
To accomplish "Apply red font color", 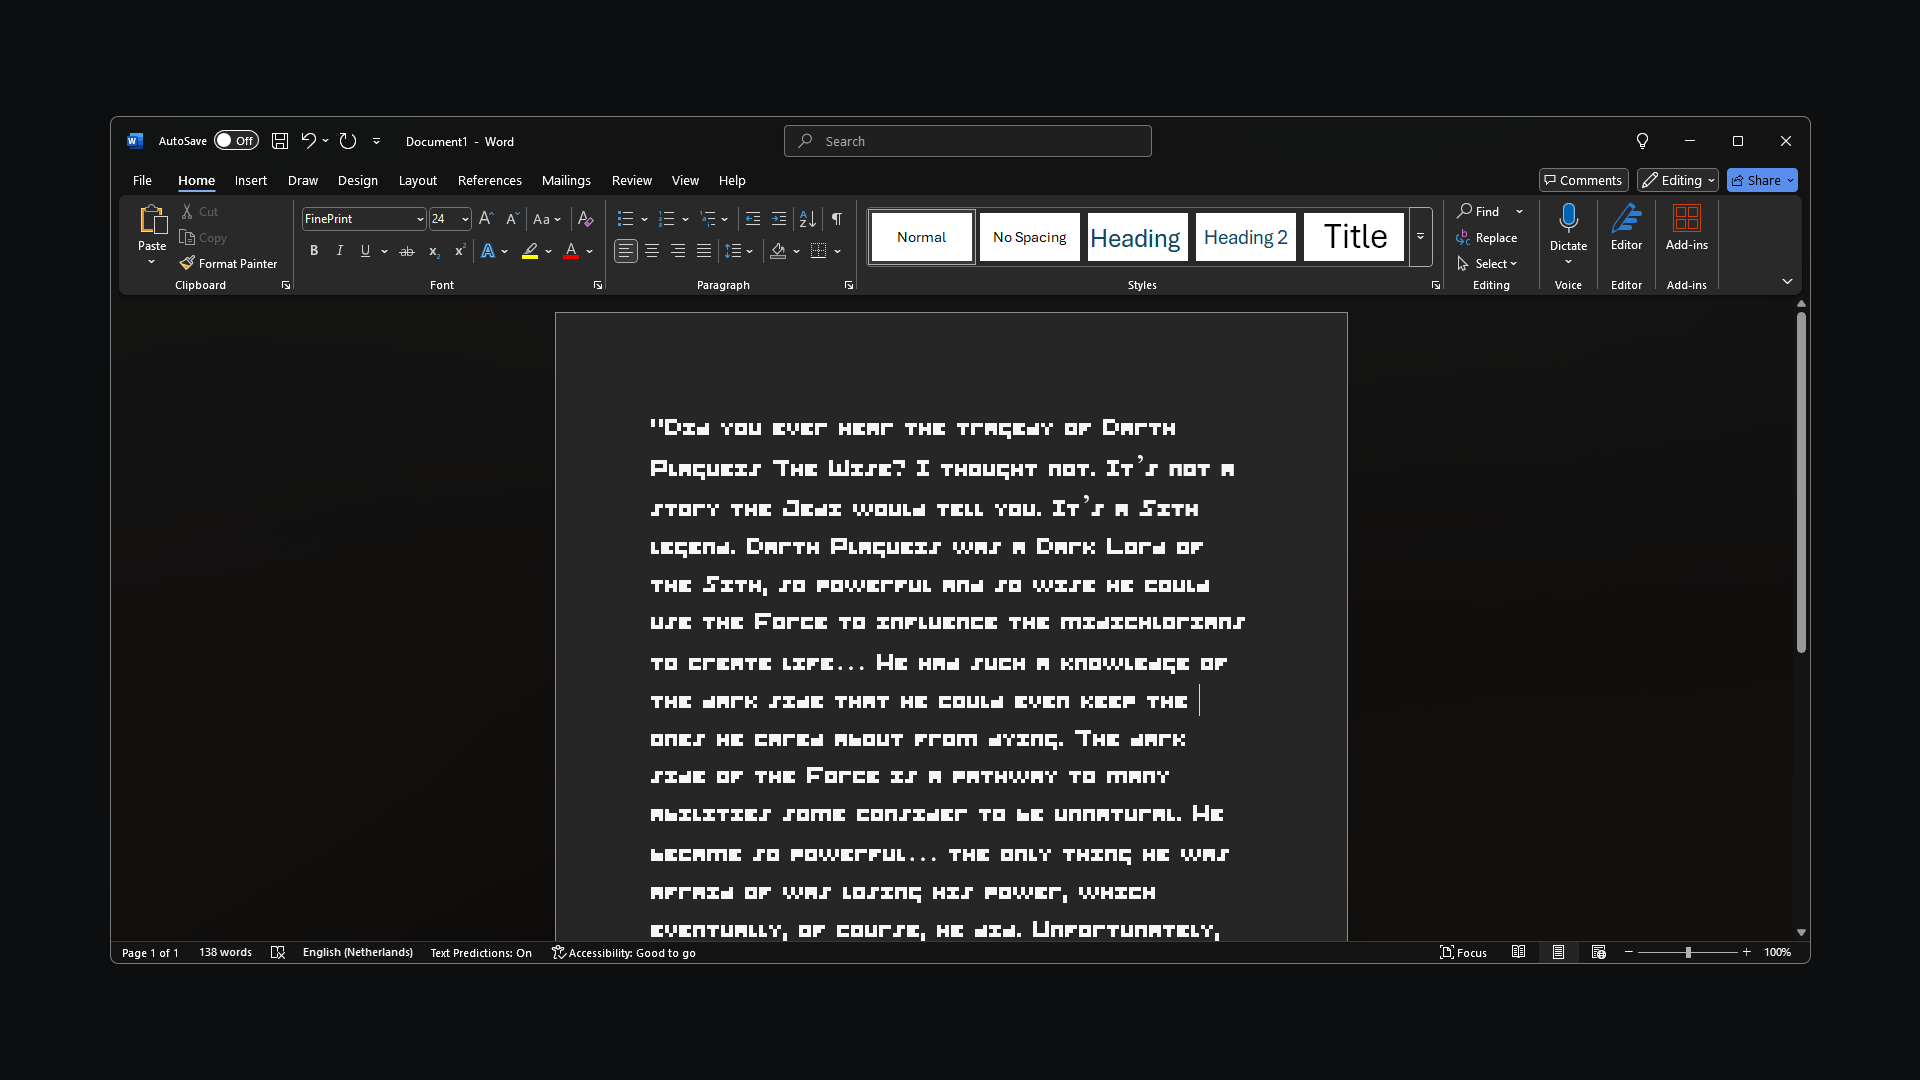I will click(x=571, y=251).
